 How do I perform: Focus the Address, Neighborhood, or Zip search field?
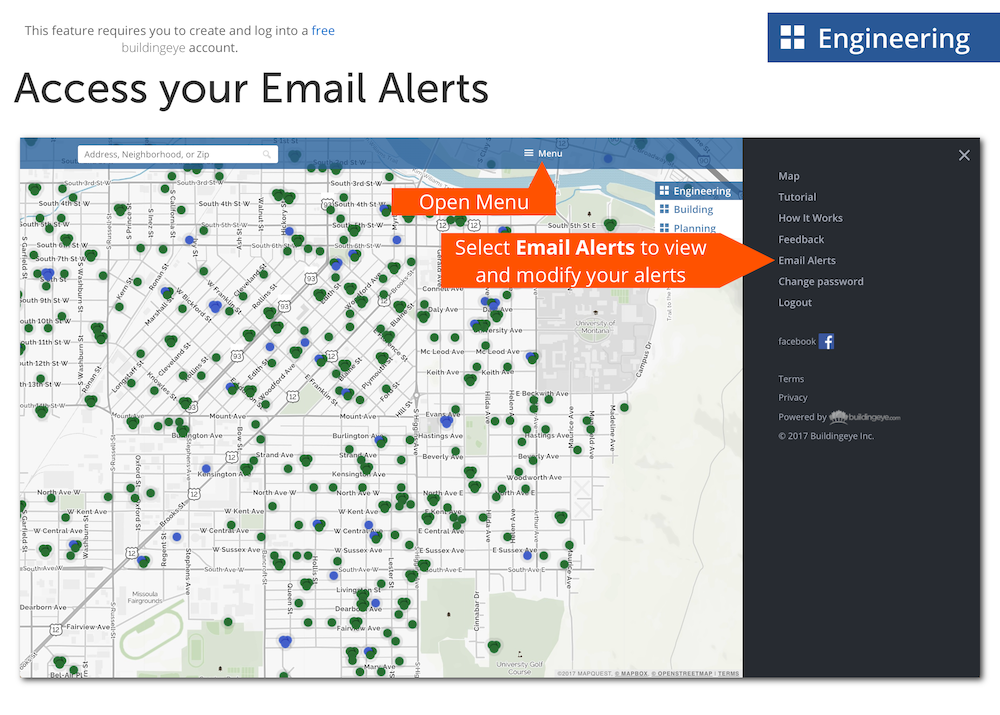pyautogui.click(x=177, y=154)
